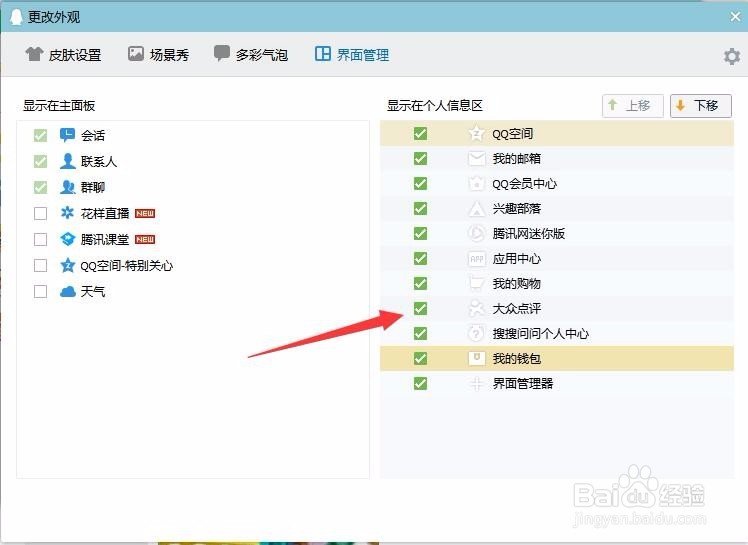The height and width of the screenshot is (545, 748).
Task: Select the 兴趣部落 row label
Action: pos(517,209)
